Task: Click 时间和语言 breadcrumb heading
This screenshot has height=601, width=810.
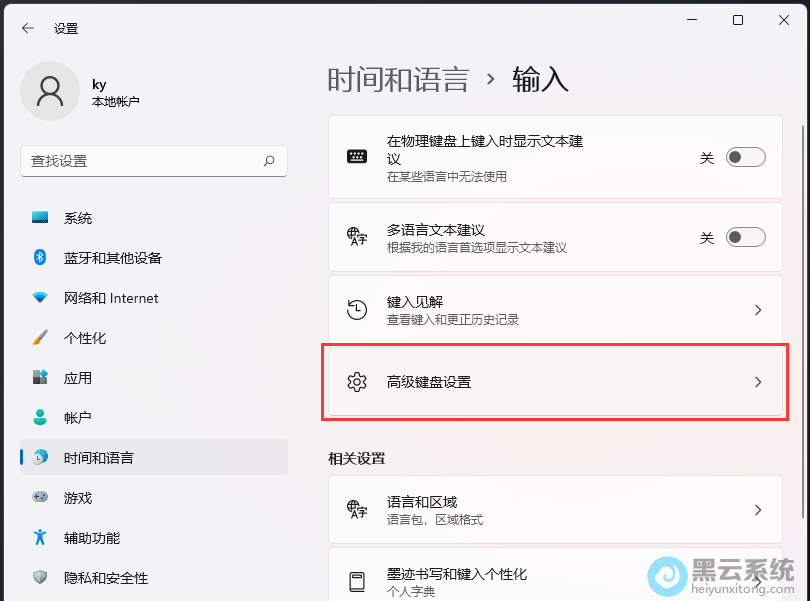Action: pos(398,80)
